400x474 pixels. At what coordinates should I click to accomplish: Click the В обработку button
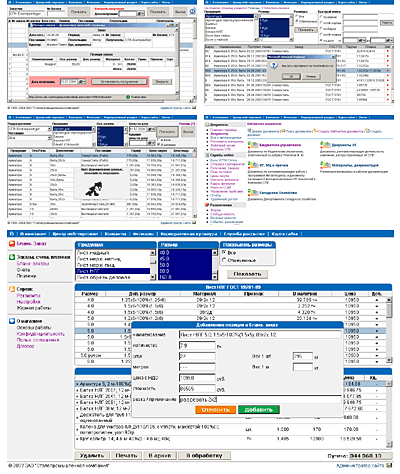click(204, 455)
